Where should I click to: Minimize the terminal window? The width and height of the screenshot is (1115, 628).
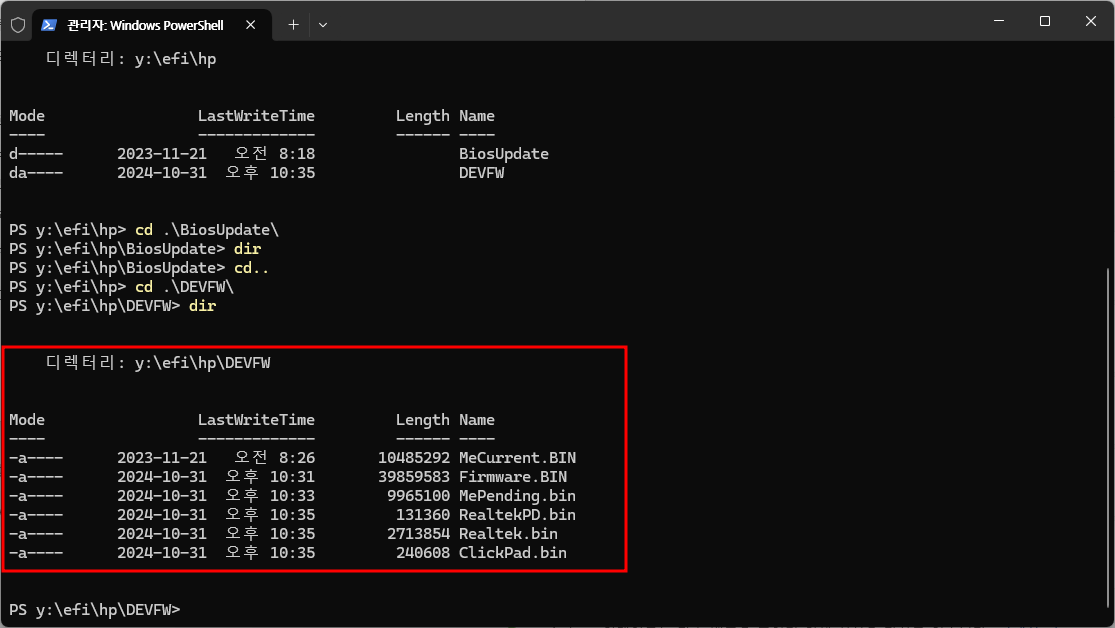(x=999, y=21)
